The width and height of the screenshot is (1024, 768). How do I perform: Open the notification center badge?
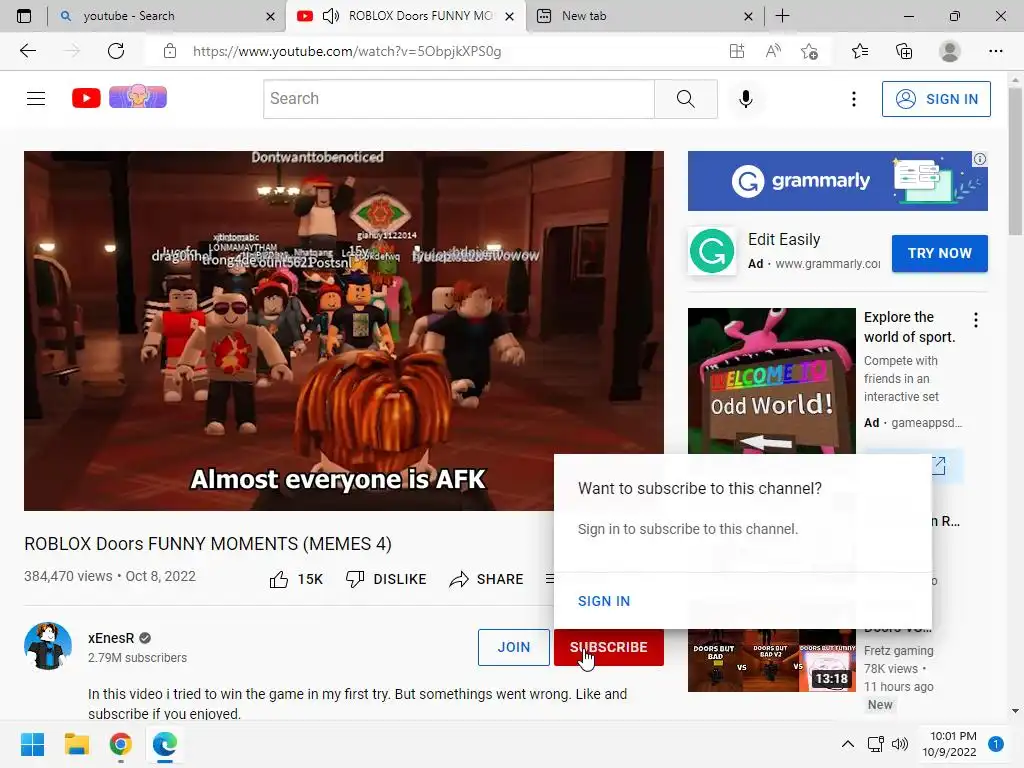(x=995, y=744)
